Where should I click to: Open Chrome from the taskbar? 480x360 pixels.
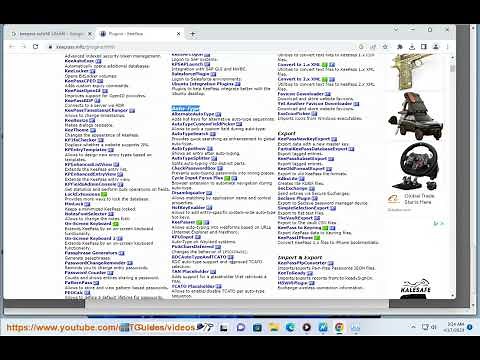339,327
